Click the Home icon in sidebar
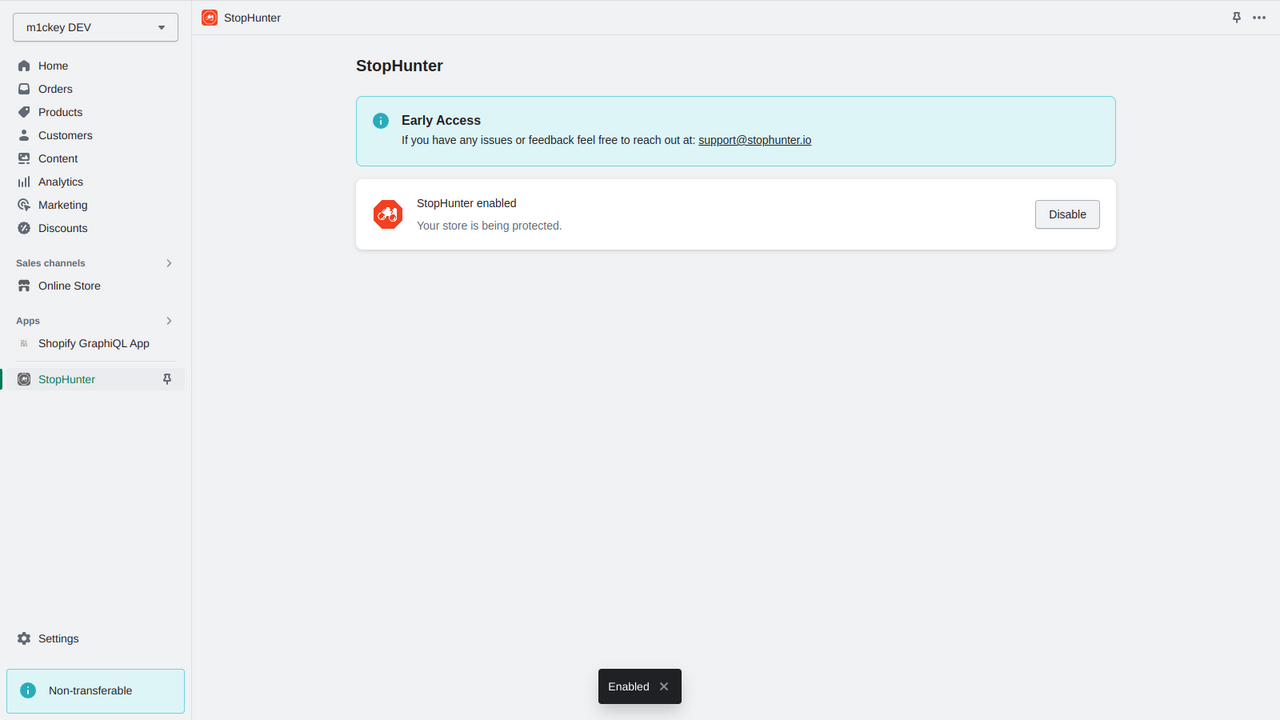The width and height of the screenshot is (1280, 720). pyautogui.click(x=24, y=66)
